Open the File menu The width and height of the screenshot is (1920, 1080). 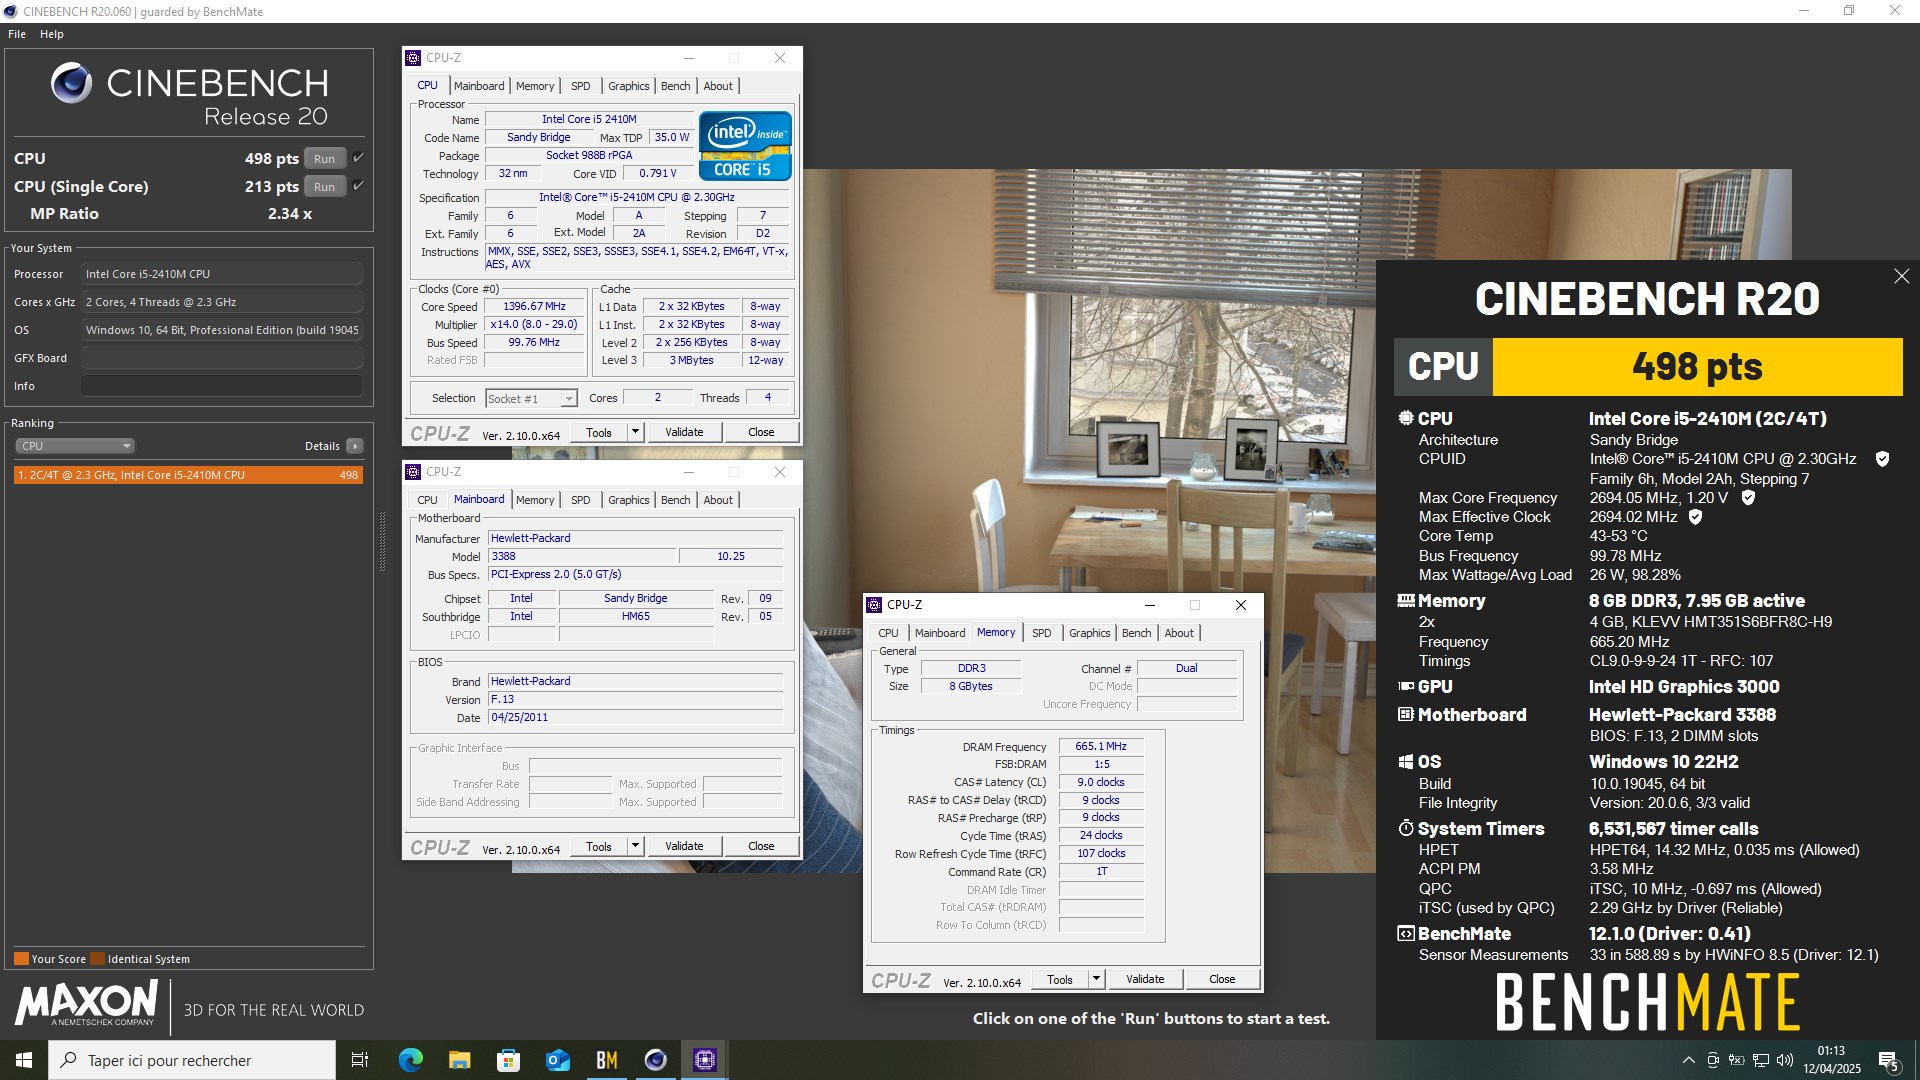pyautogui.click(x=17, y=34)
